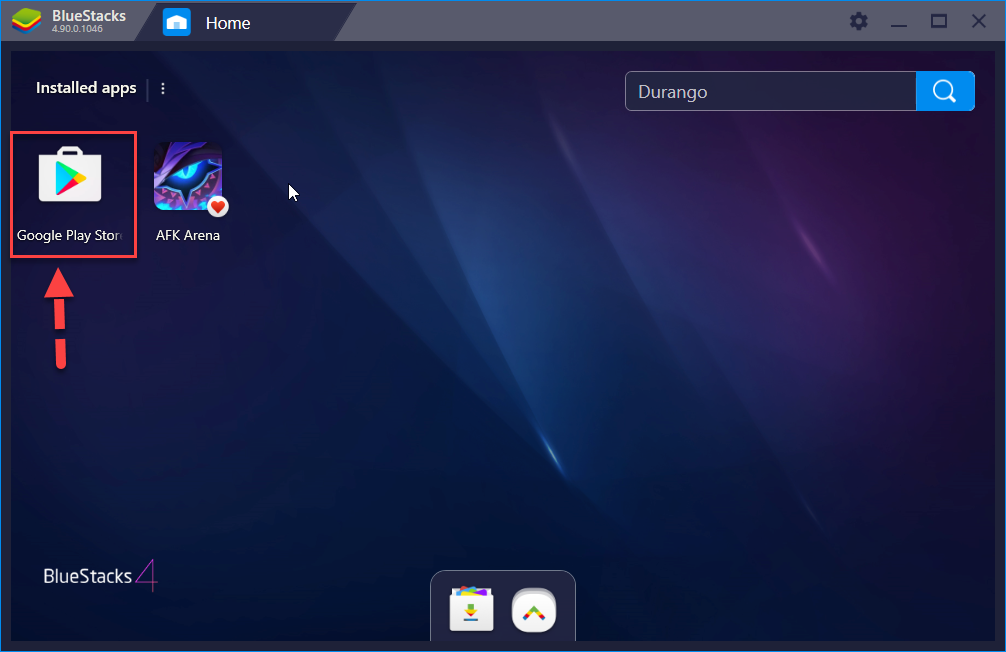Open BlueStacks settings gear icon
1006x652 pixels.
pyautogui.click(x=858, y=21)
